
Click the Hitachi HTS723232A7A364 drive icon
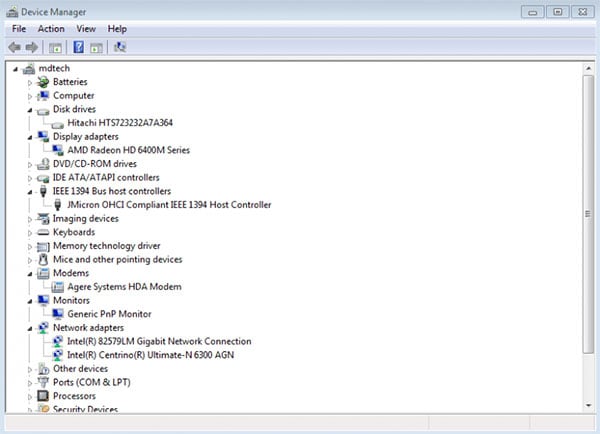click(57, 124)
